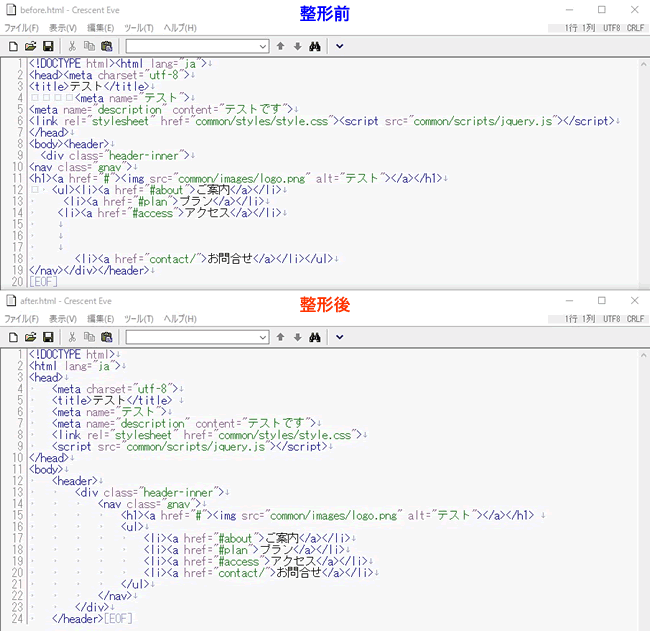Screen dimensions: 650x631
Task: Open search combo box dropdown in after.html
Action: pyautogui.click(x=263, y=337)
